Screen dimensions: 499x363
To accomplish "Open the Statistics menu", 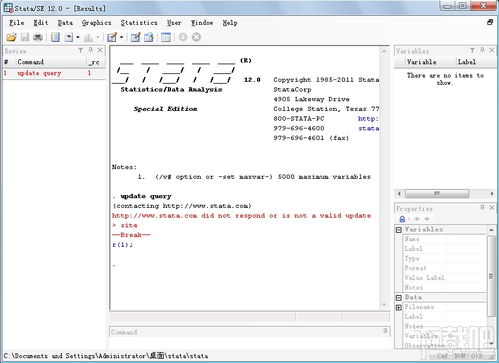I will click(x=139, y=23).
